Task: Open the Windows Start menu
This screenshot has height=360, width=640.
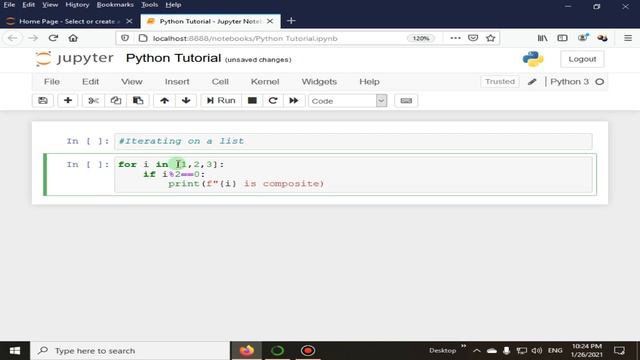Action: 15,351
